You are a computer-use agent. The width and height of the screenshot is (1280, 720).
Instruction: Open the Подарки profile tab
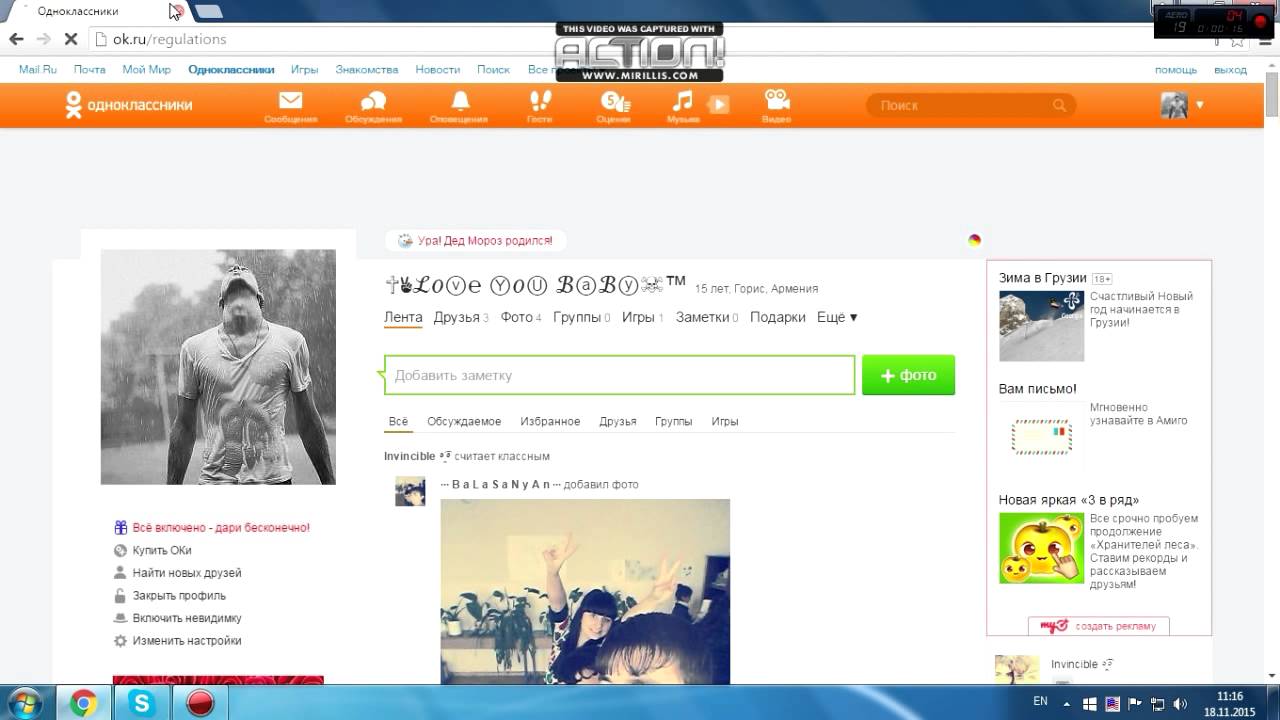(x=777, y=317)
